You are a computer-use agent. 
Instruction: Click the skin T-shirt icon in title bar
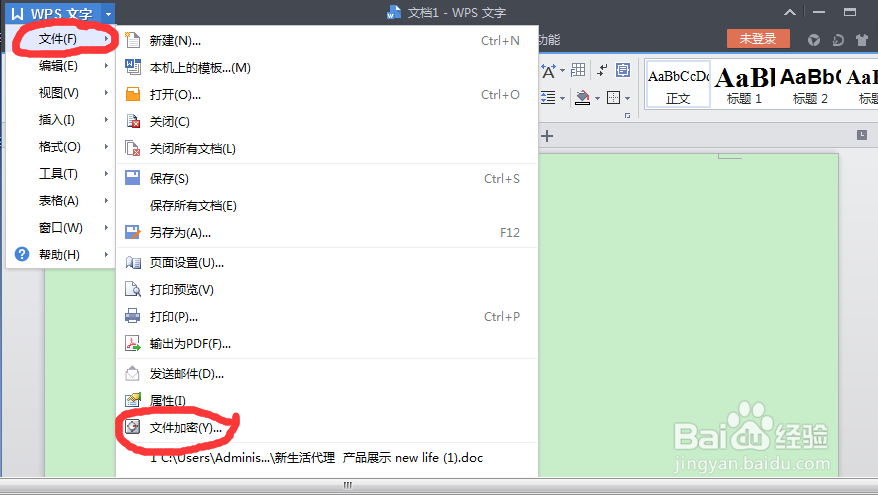pos(862,40)
